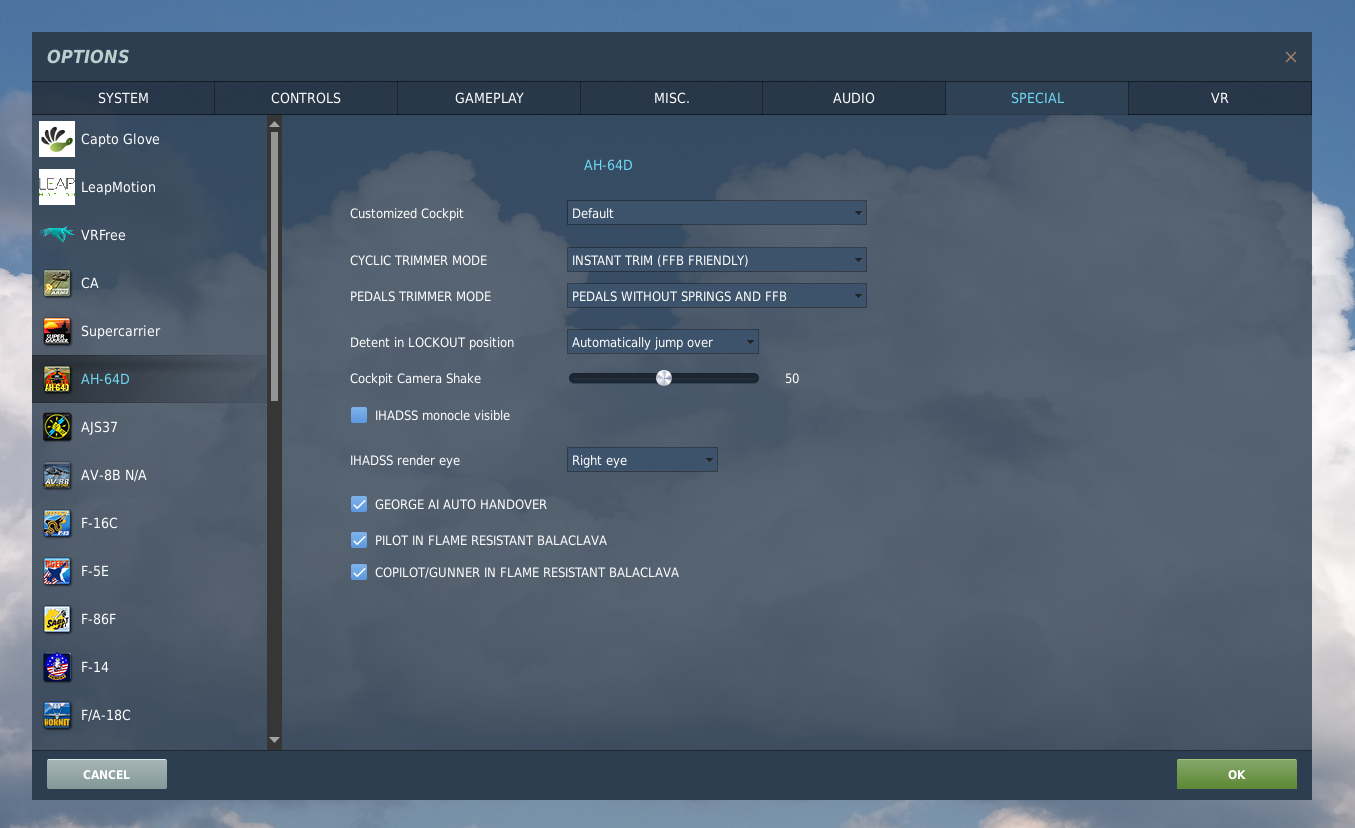Screen dimensions: 1355x828
Task: Click the module list scroll down arrow
Action: (275, 741)
